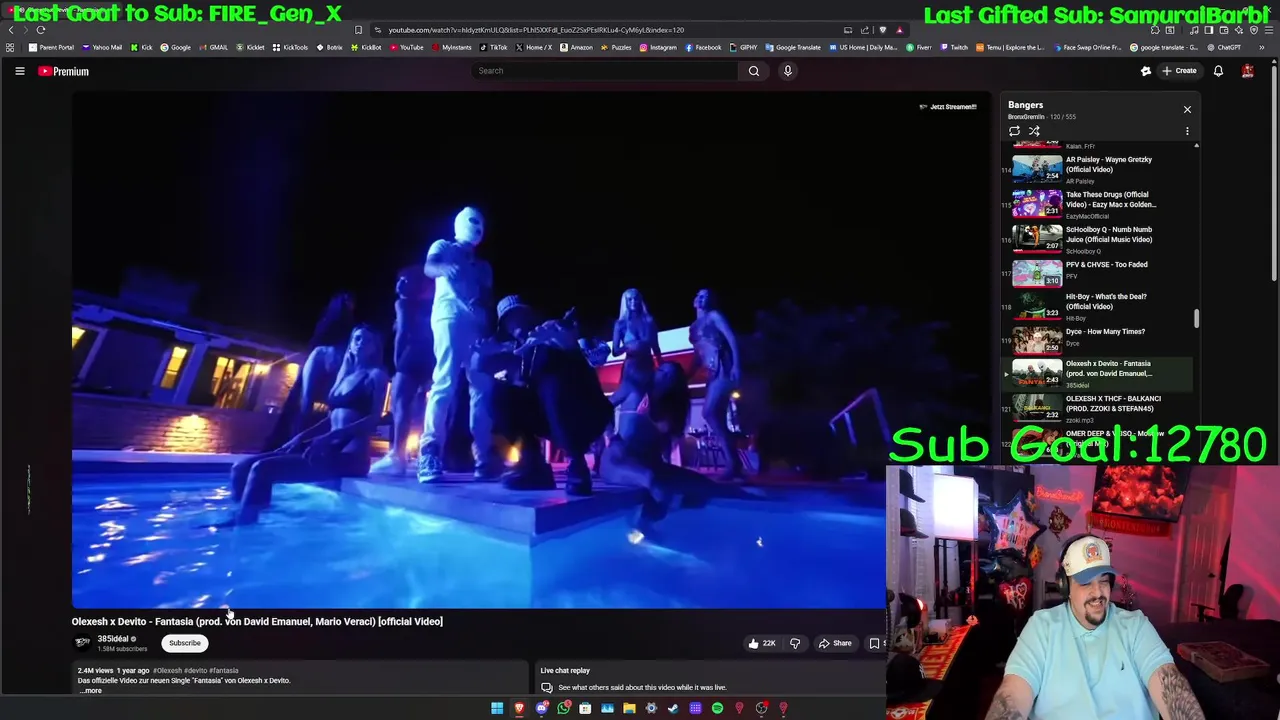Click the magnifier search button
The height and width of the screenshot is (720, 1280).
tap(754, 71)
